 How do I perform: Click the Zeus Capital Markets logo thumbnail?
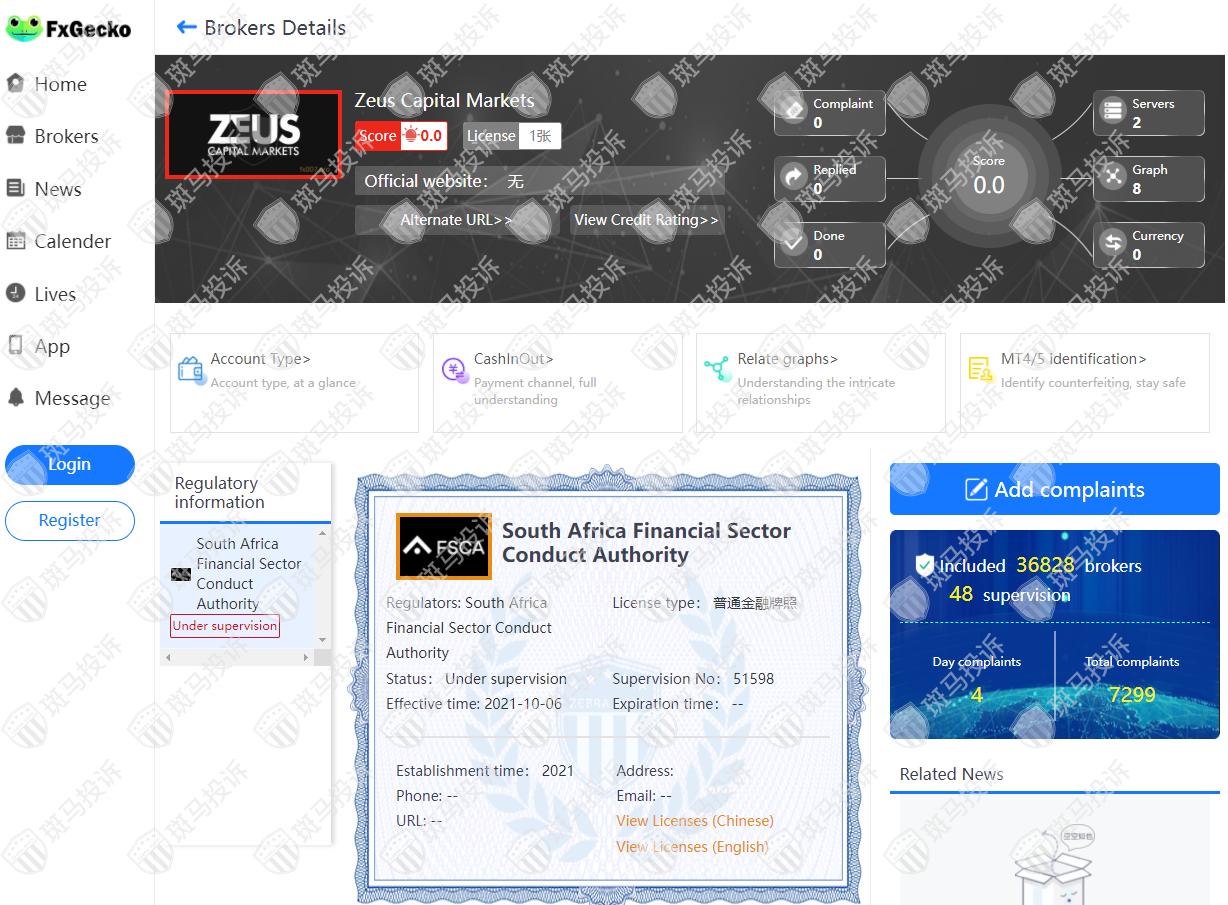coord(253,134)
